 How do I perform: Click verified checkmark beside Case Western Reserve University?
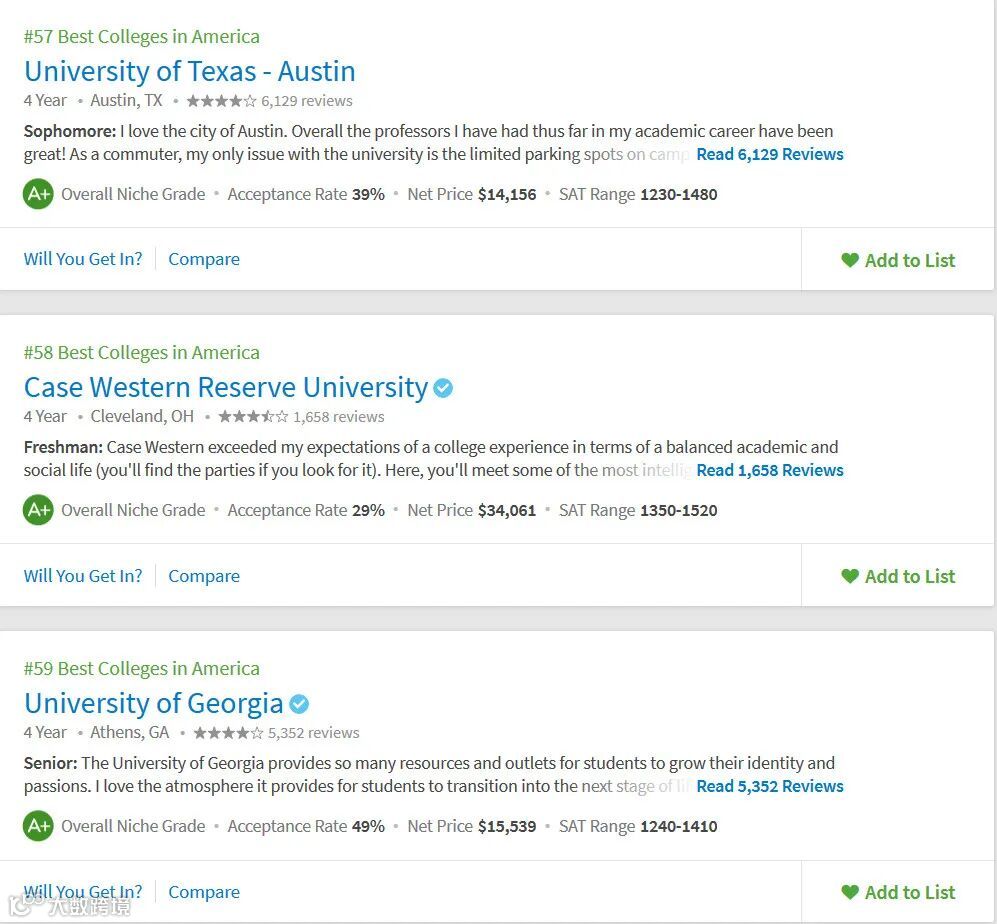tap(443, 388)
